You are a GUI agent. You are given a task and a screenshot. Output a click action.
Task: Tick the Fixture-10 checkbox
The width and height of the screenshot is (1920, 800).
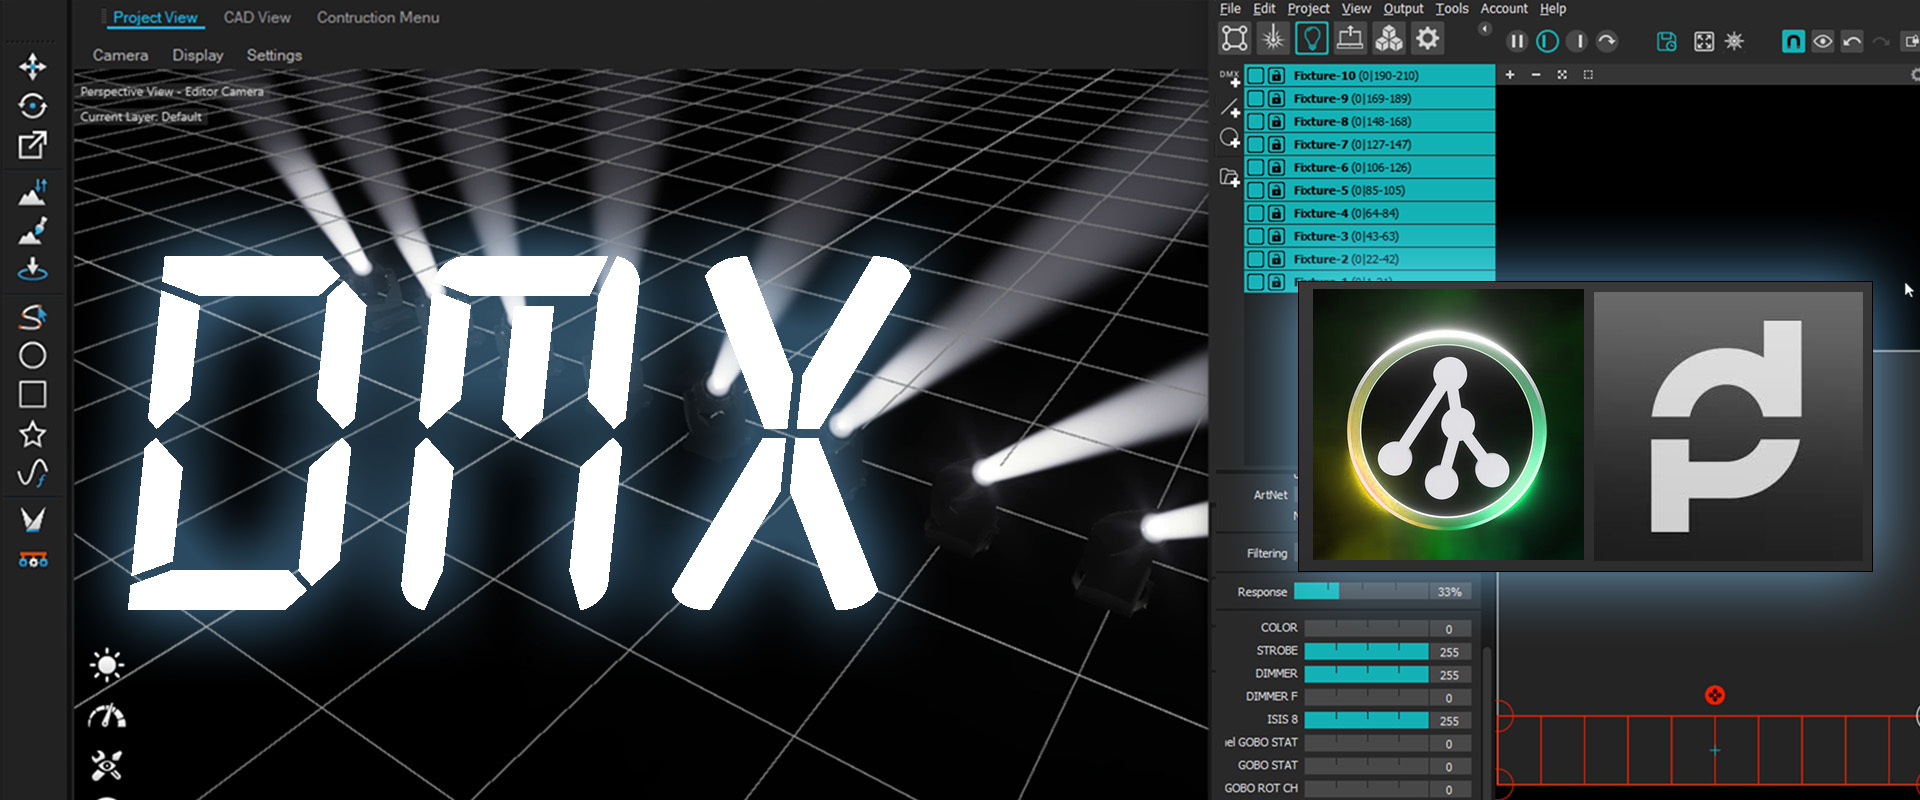point(1255,76)
